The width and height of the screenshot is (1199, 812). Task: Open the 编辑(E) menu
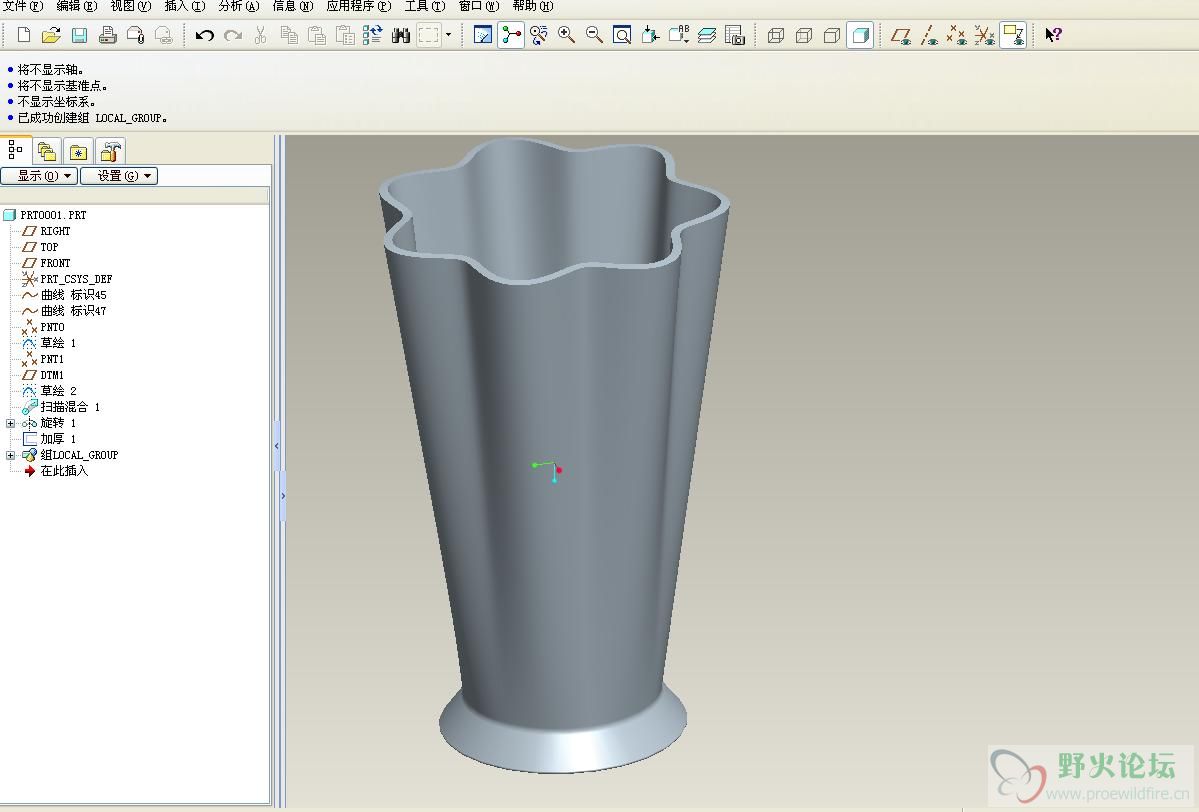point(77,6)
